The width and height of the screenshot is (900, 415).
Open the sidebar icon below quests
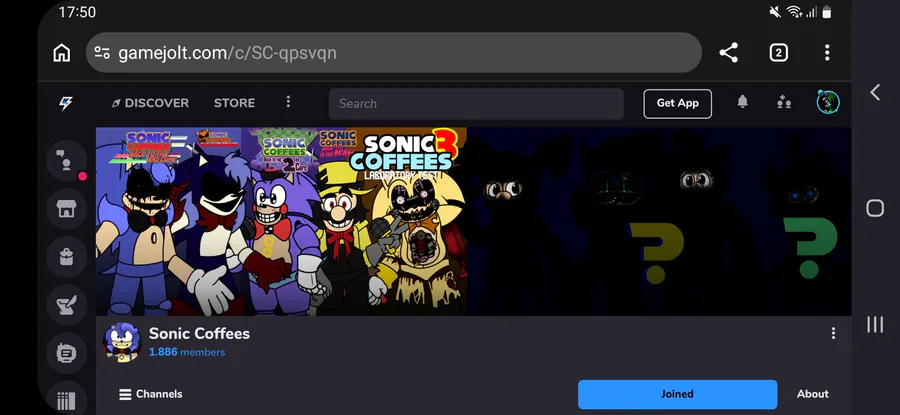[67, 353]
